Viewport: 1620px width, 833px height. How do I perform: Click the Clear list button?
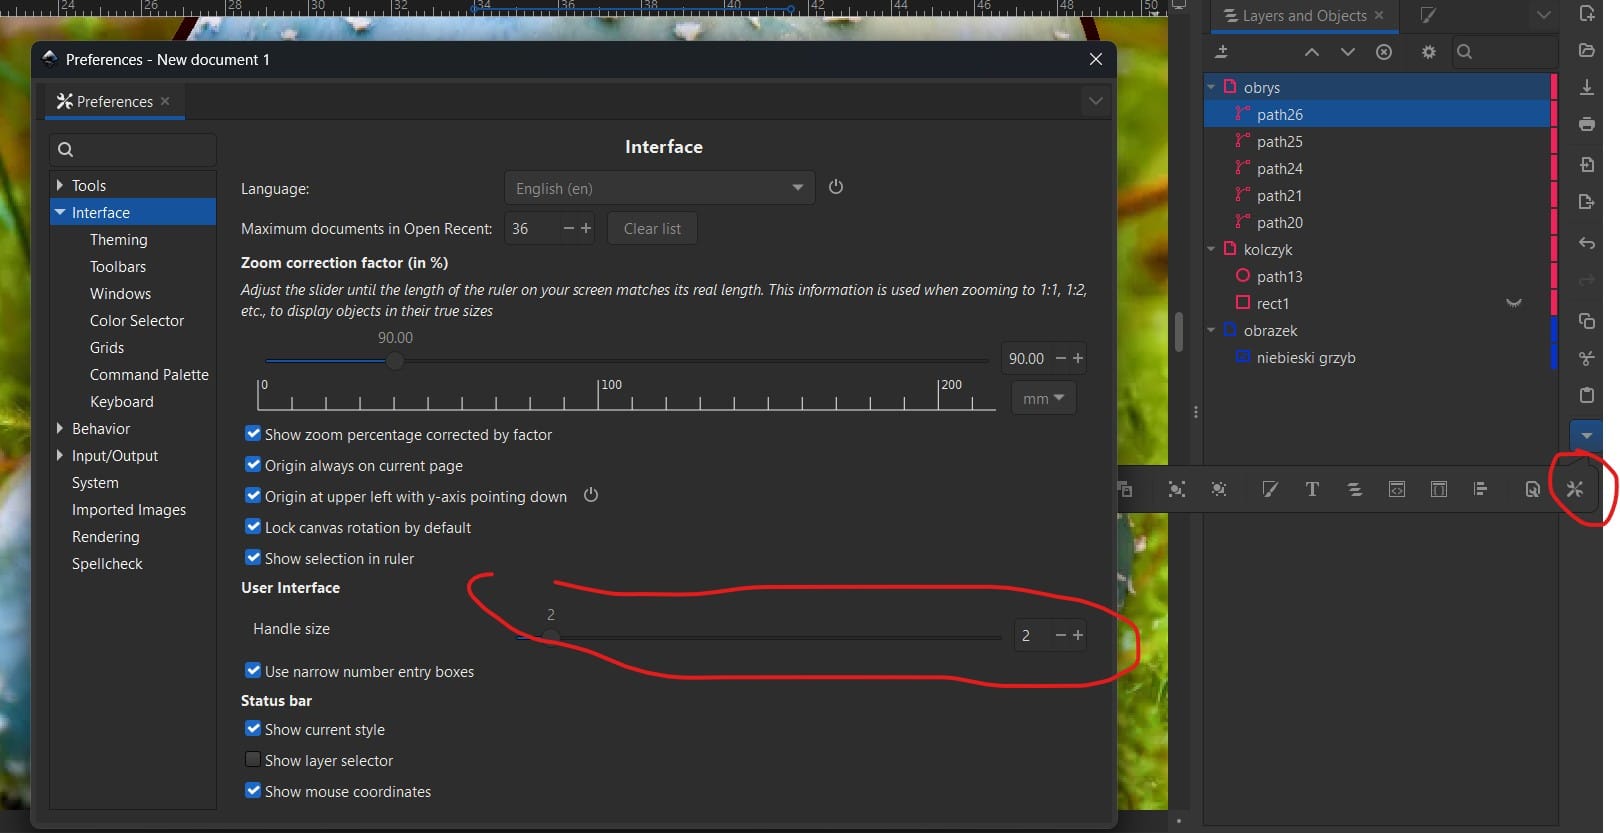(652, 229)
